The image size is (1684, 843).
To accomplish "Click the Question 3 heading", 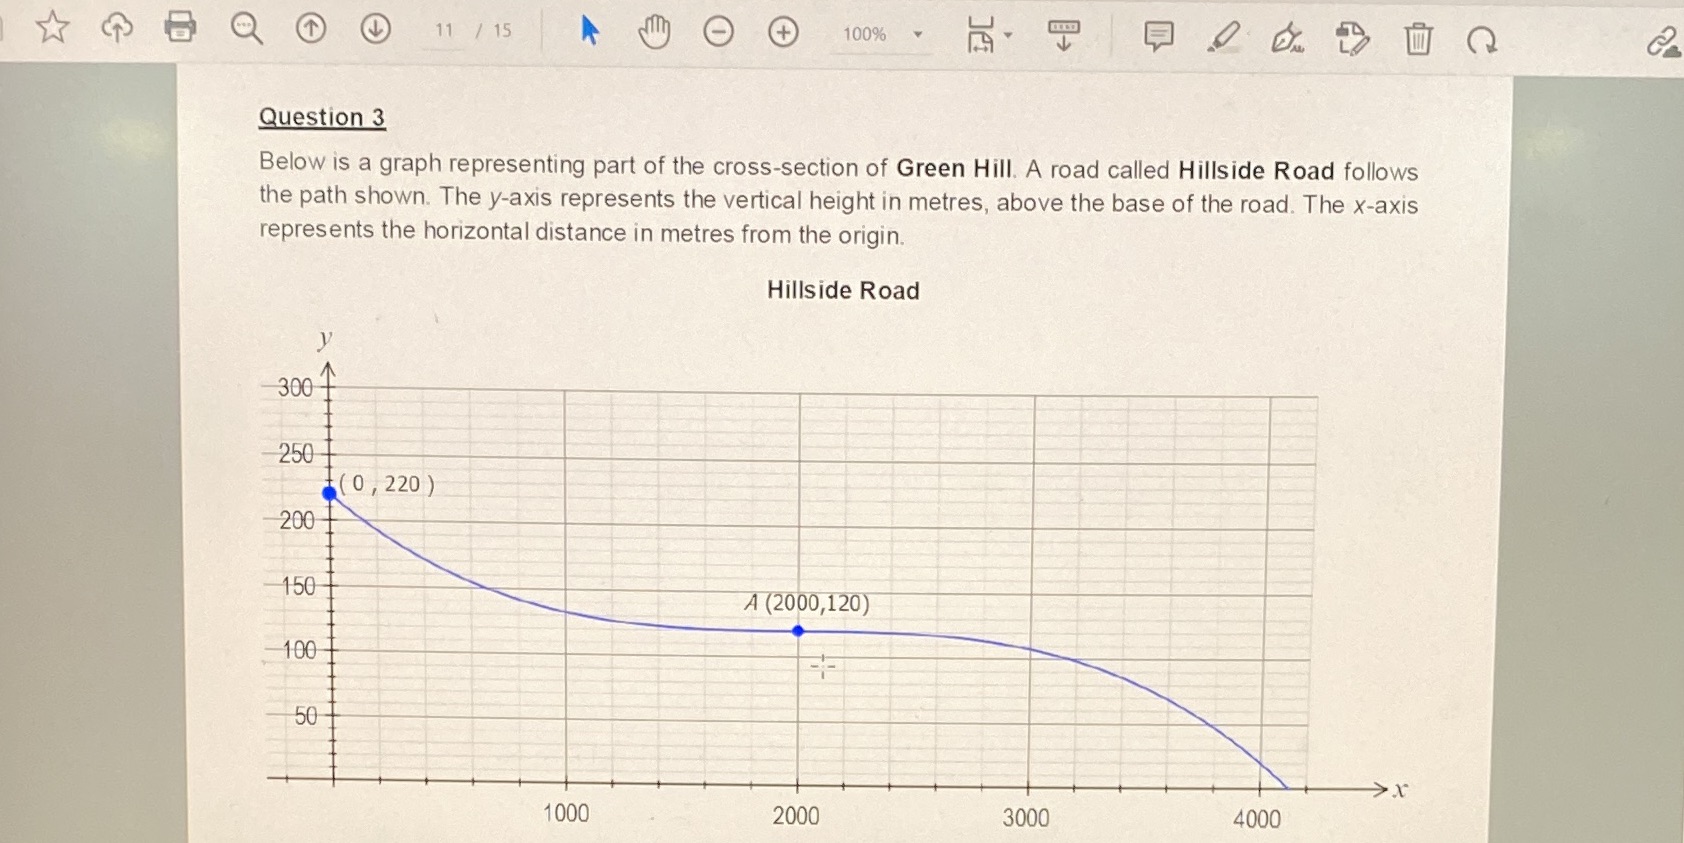I will (x=322, y=117).
